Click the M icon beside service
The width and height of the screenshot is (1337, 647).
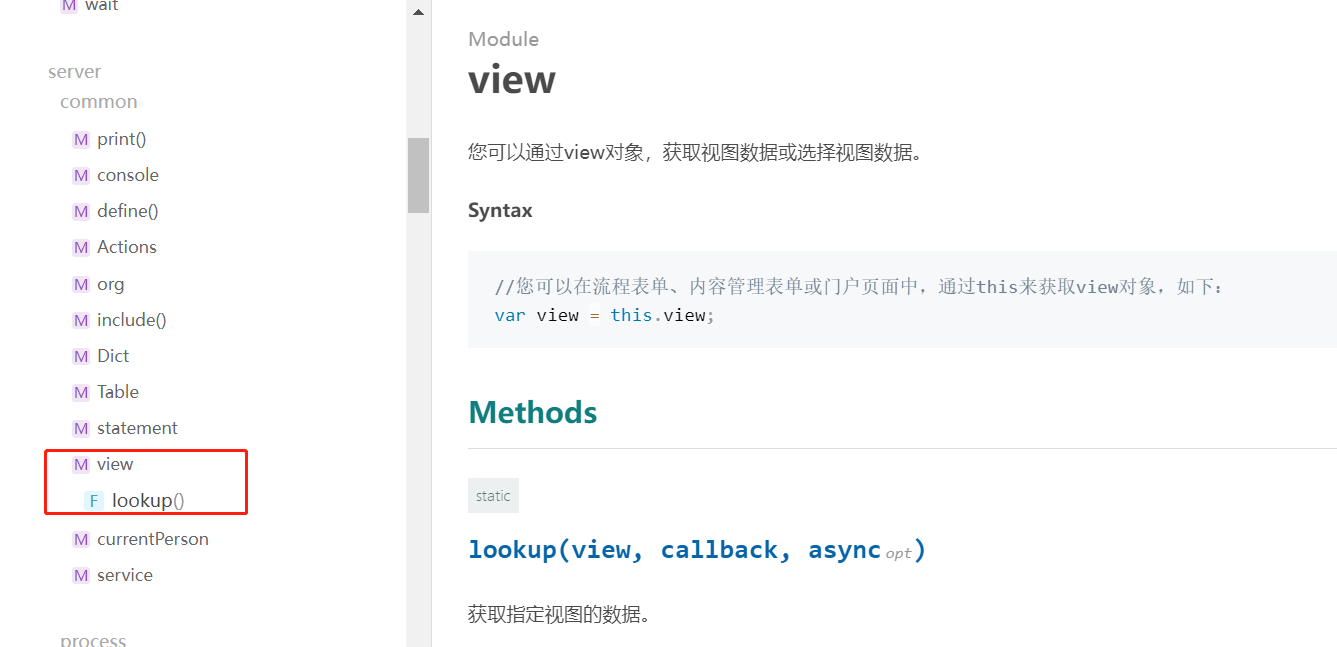(x=81, y=576)
